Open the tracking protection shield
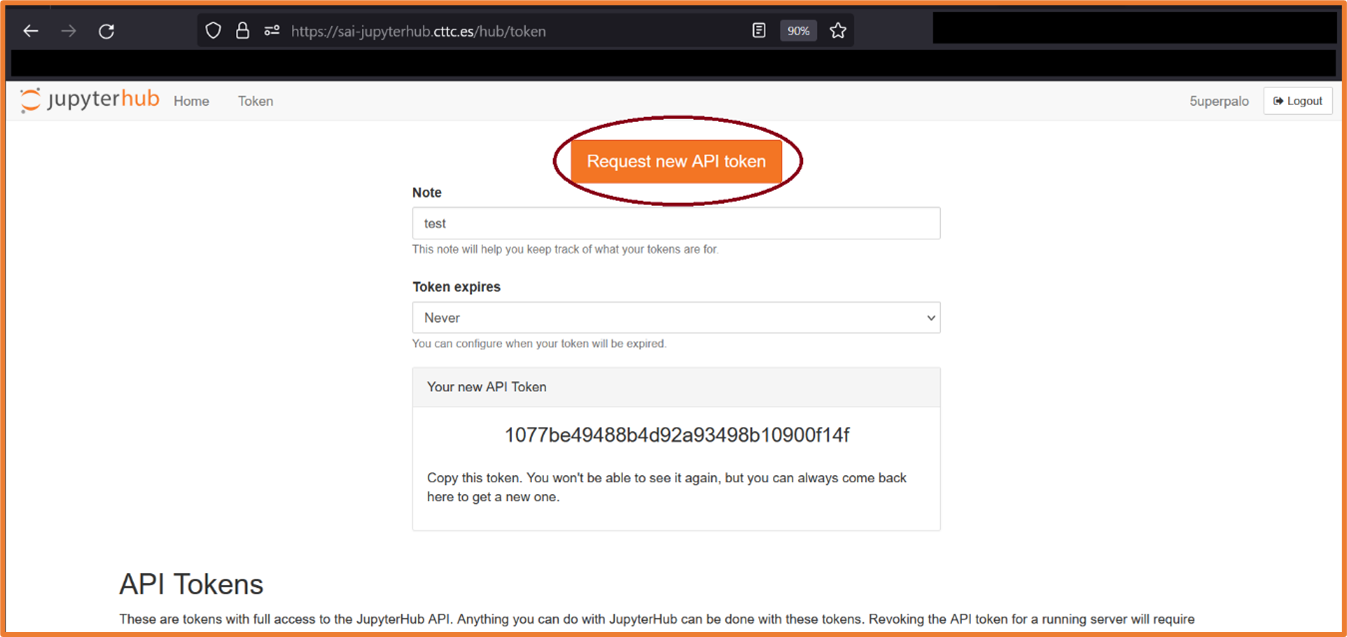The image size is (1347, 637). click(213, 31)
